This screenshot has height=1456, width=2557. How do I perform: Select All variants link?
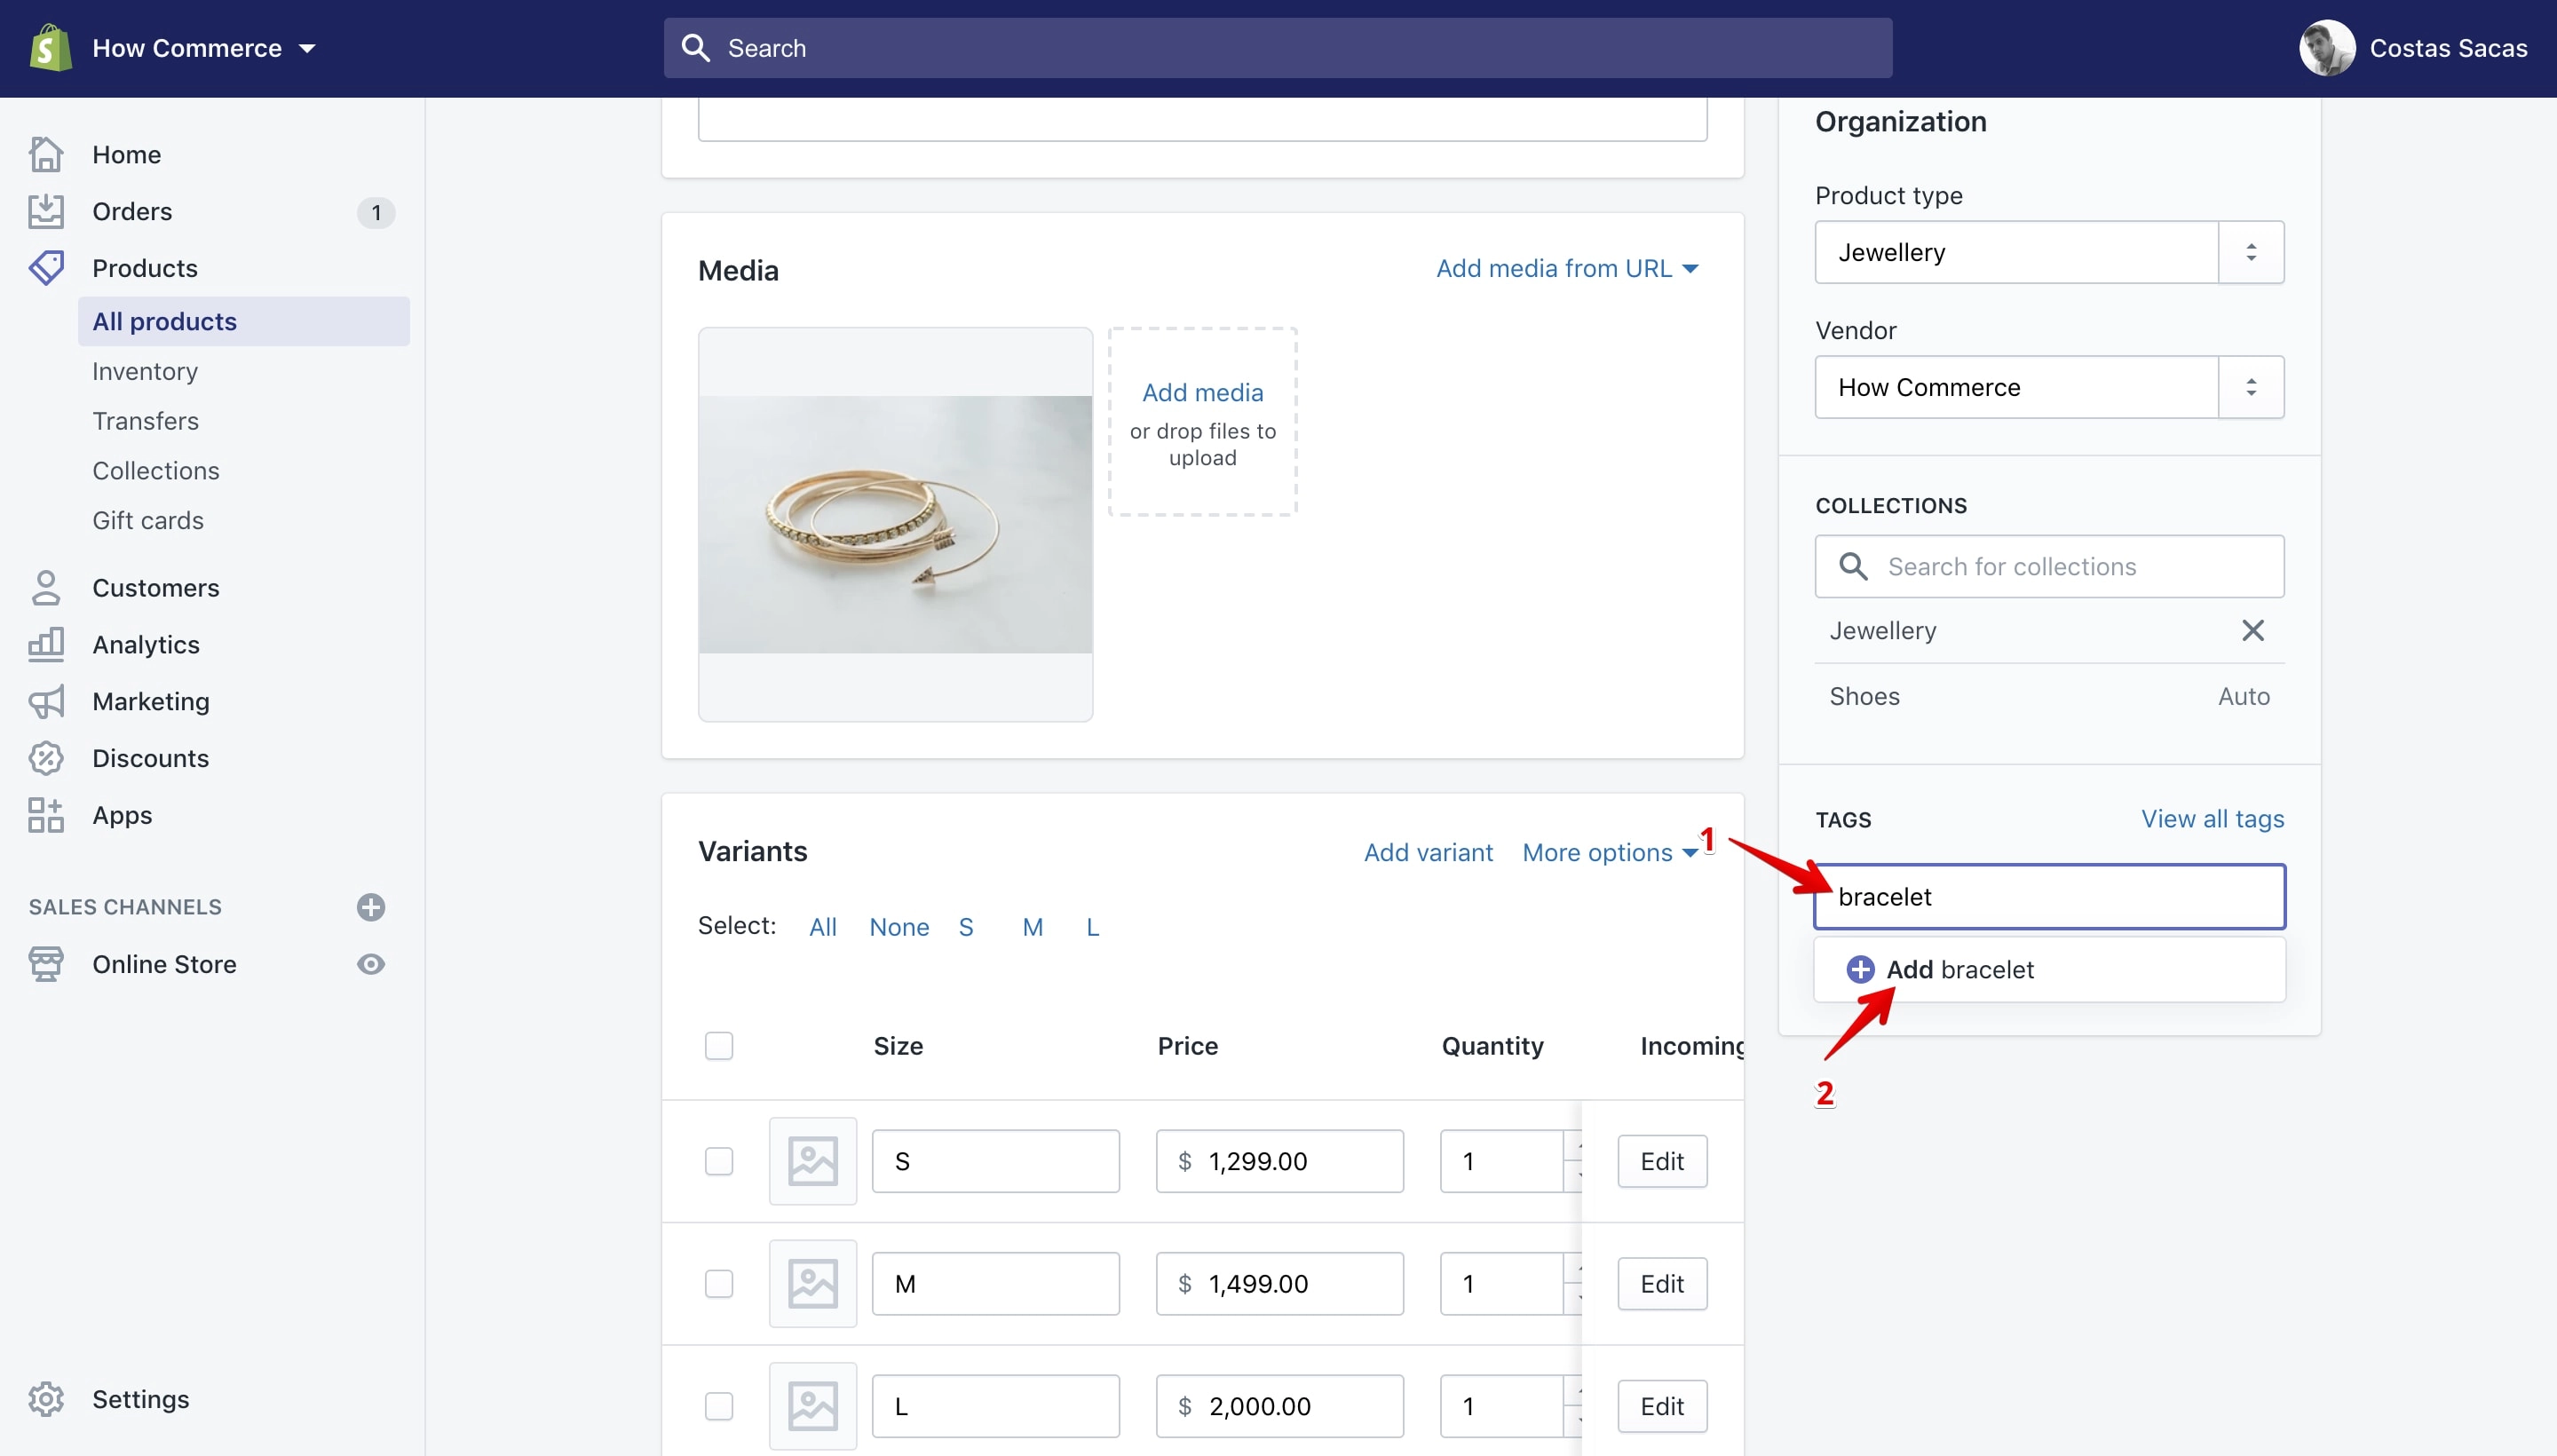823,927
